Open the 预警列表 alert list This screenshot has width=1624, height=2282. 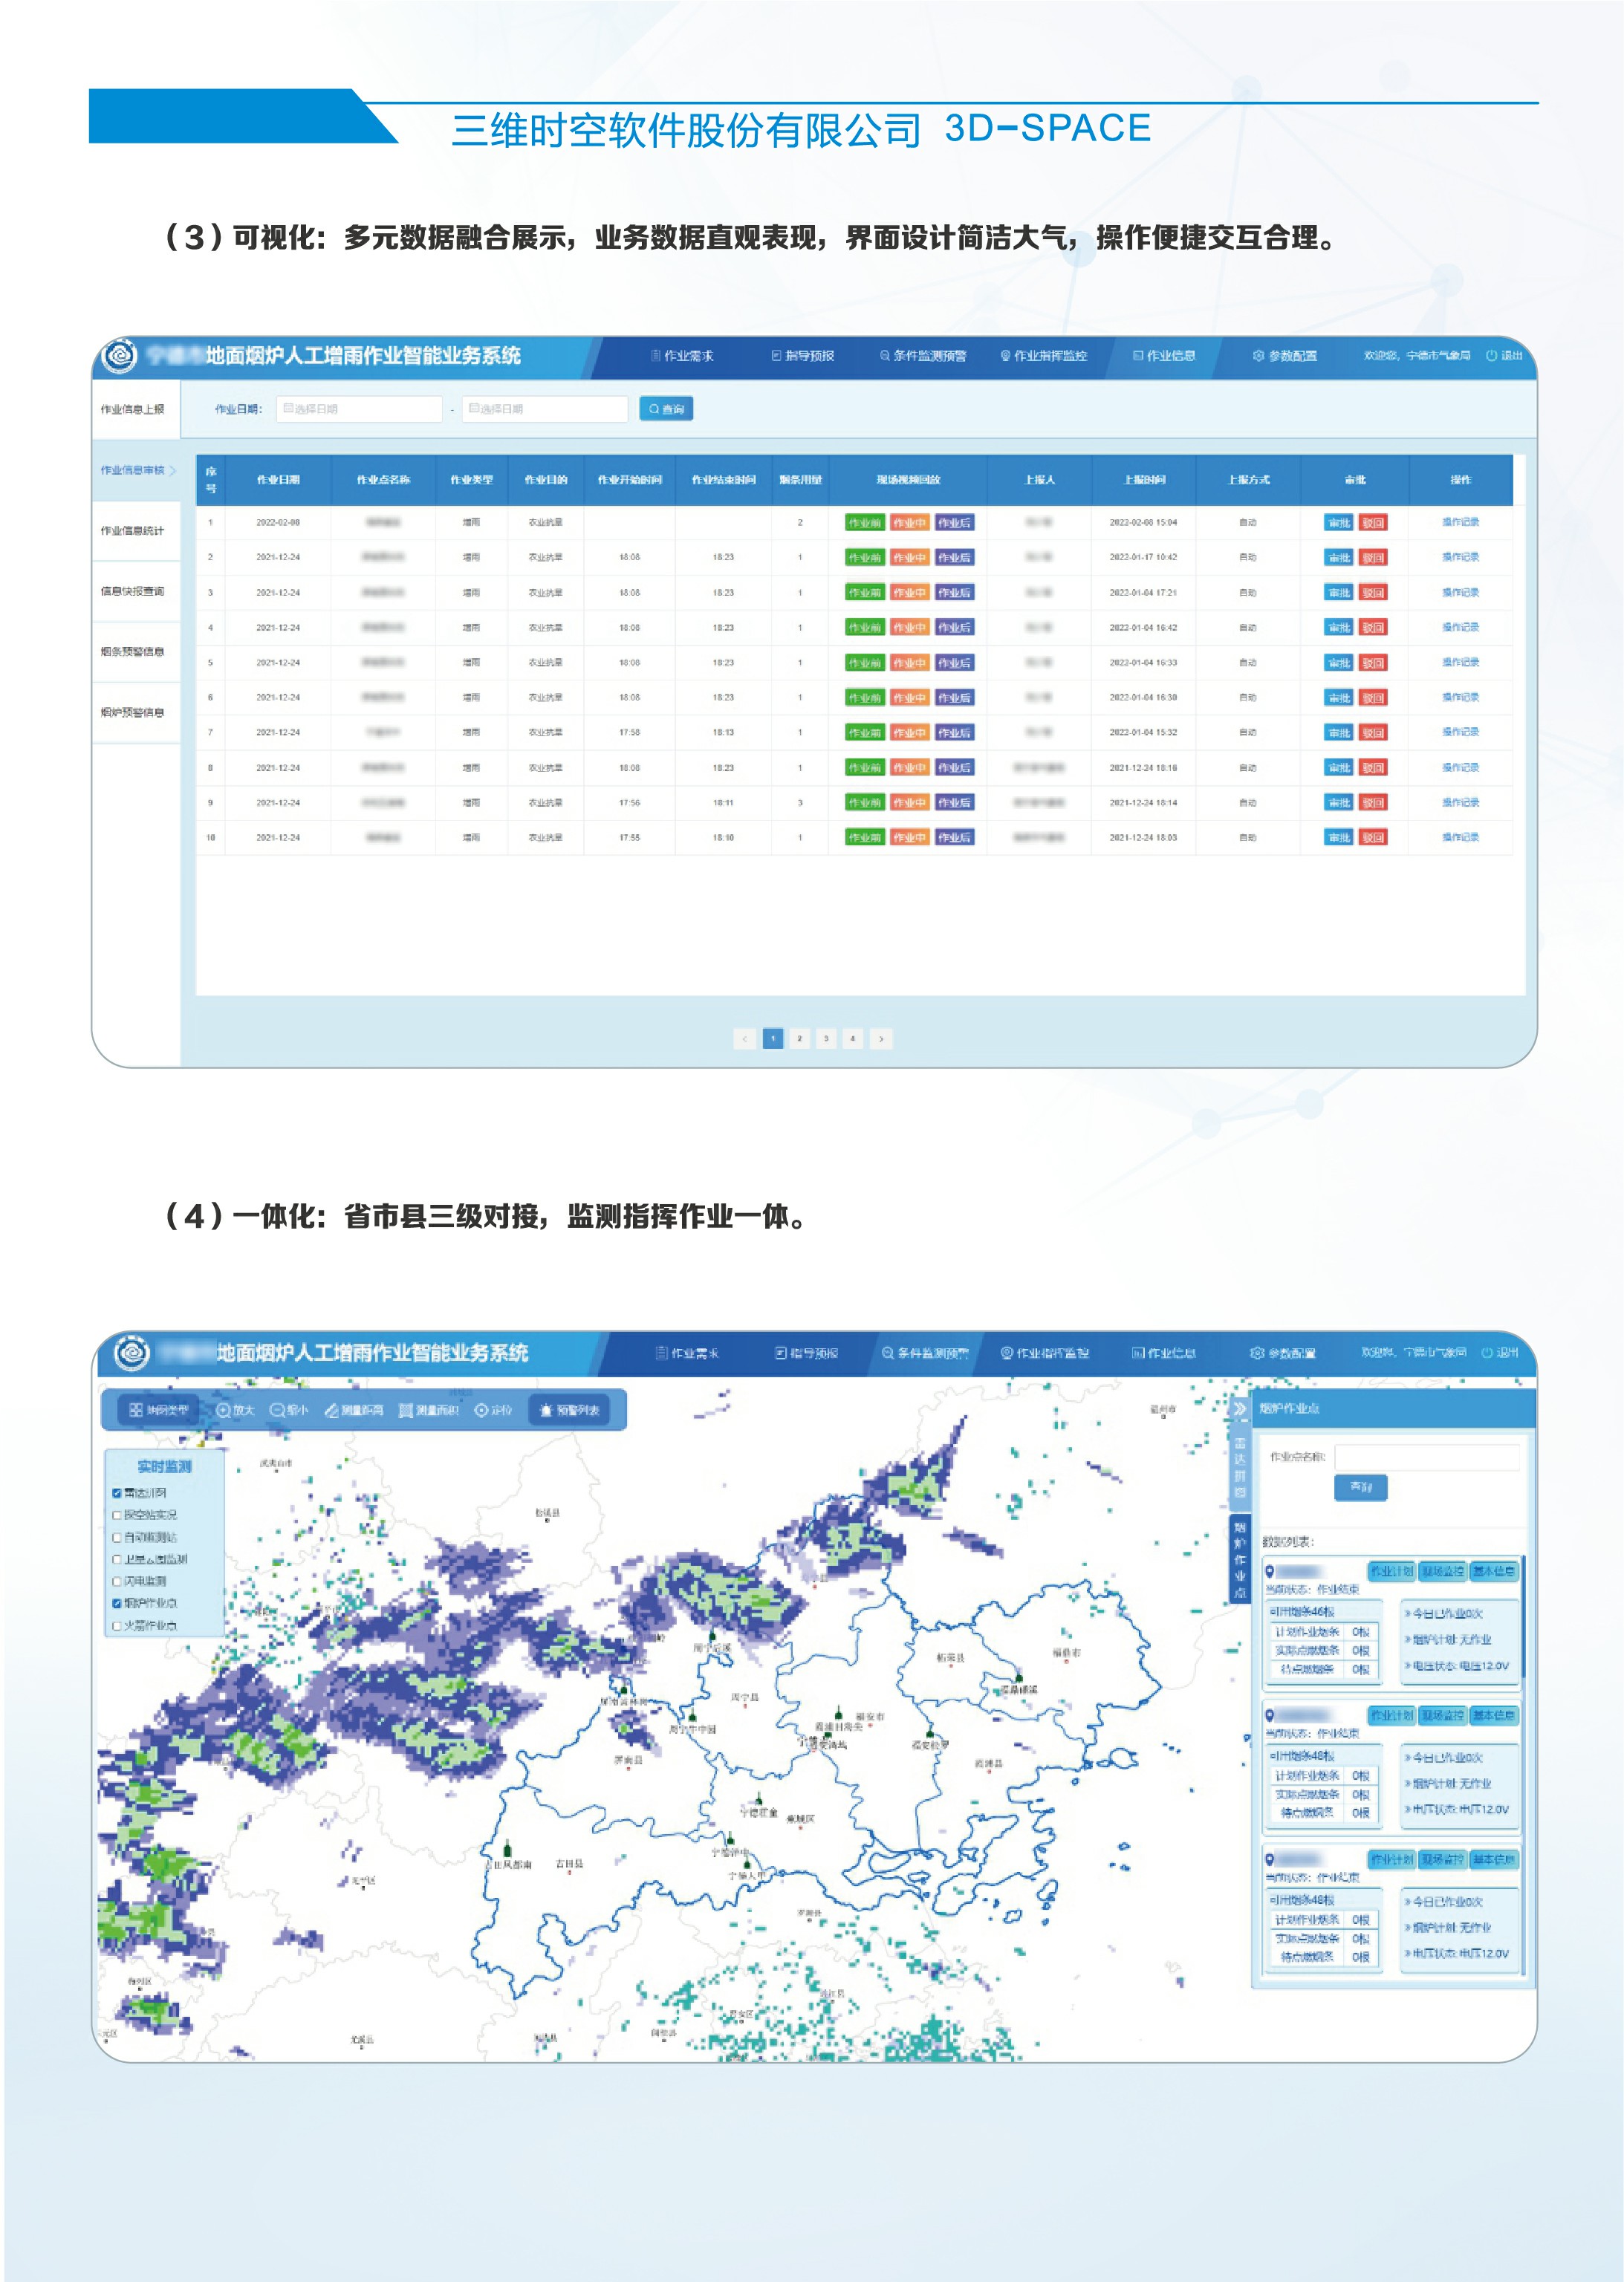570,1410
